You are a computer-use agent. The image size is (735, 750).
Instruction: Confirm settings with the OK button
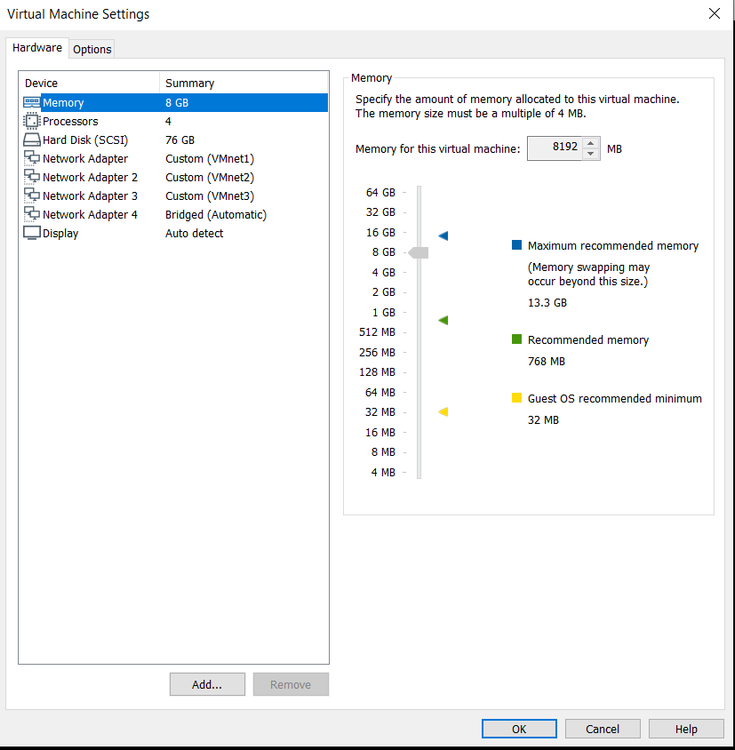pyautogui.click(x=519, y=728)
